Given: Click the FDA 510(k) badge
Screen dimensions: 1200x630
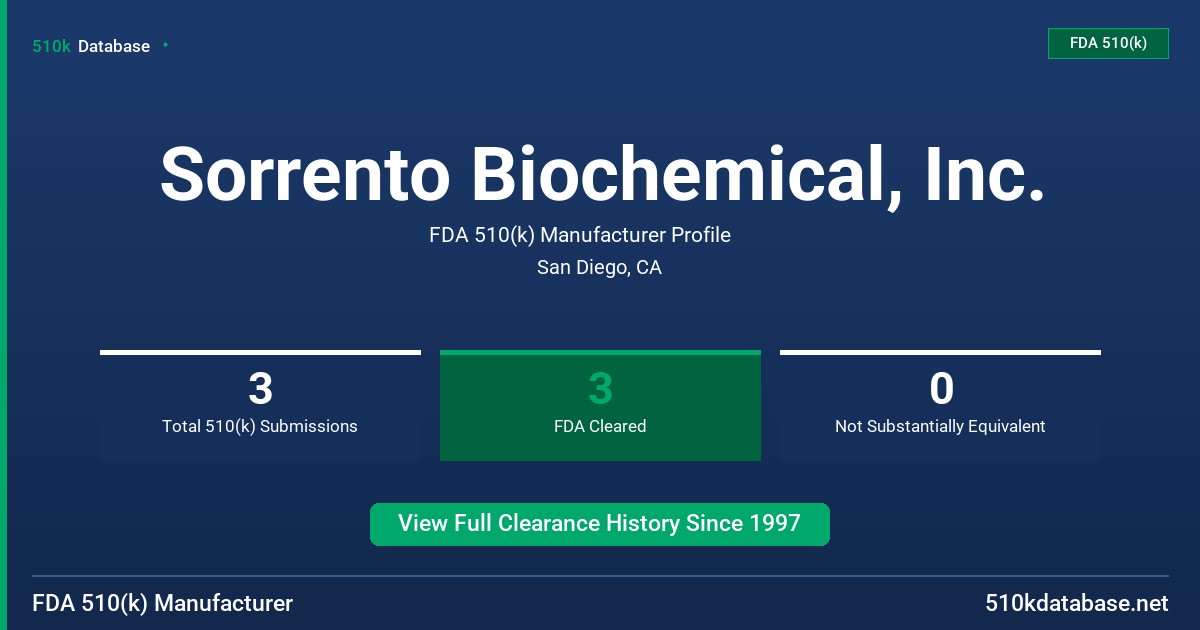Looking at the screenshot, I should coord(1108,43).
